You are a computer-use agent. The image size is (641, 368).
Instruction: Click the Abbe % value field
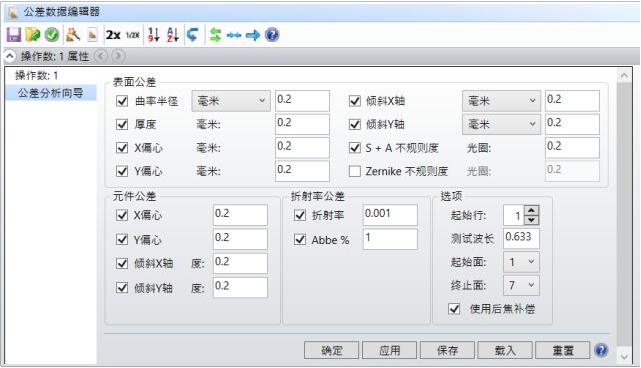[x=390, y=239]
